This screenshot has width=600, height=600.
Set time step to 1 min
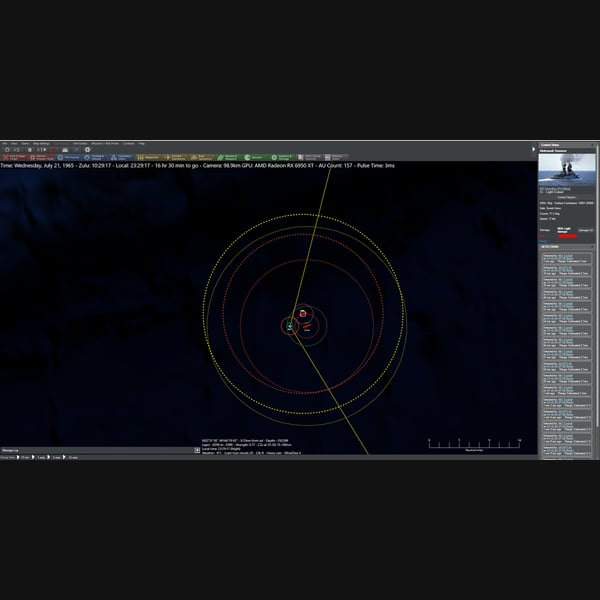[x=39, y=457]
